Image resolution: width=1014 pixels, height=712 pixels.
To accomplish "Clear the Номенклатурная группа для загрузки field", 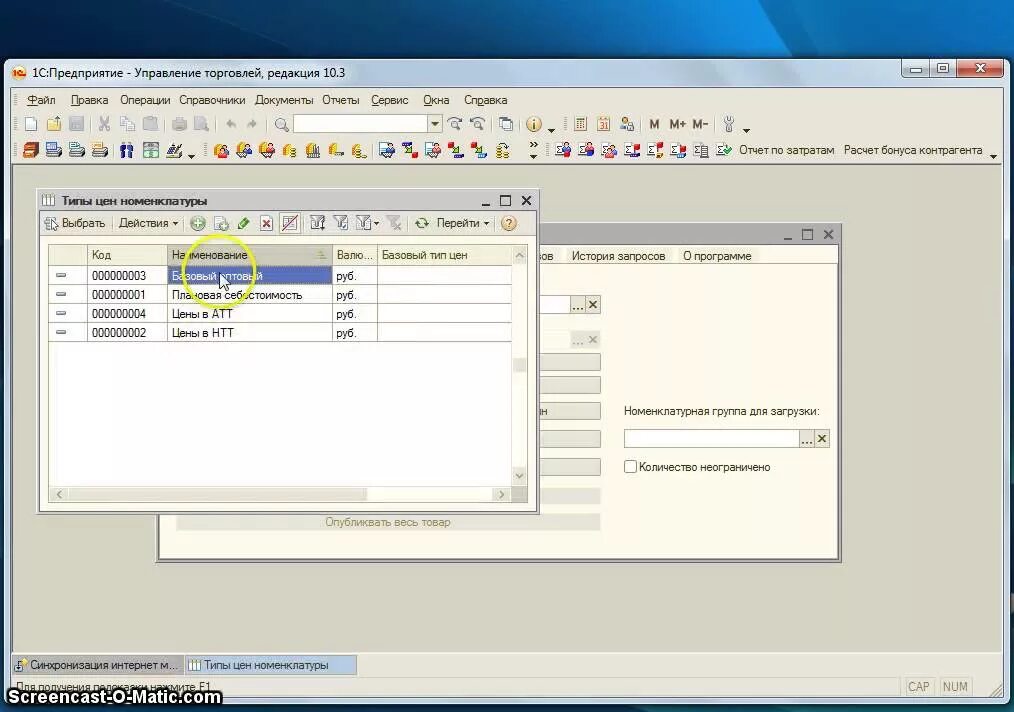I will point(822,439).
